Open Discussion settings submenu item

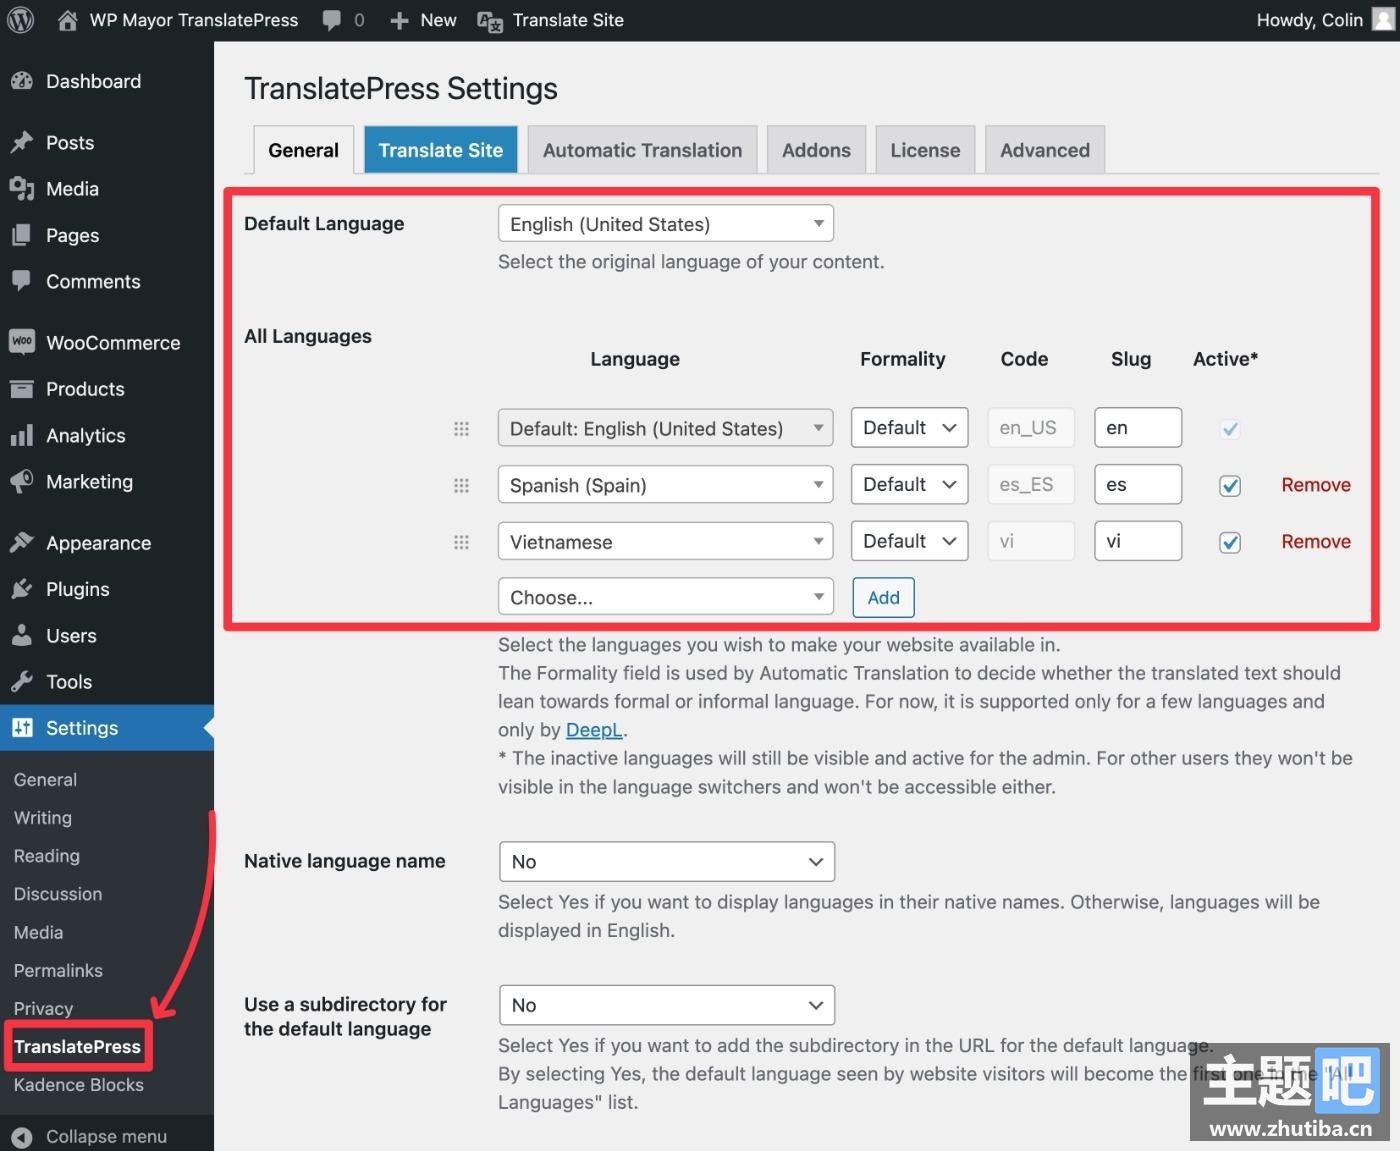(58, 894)
